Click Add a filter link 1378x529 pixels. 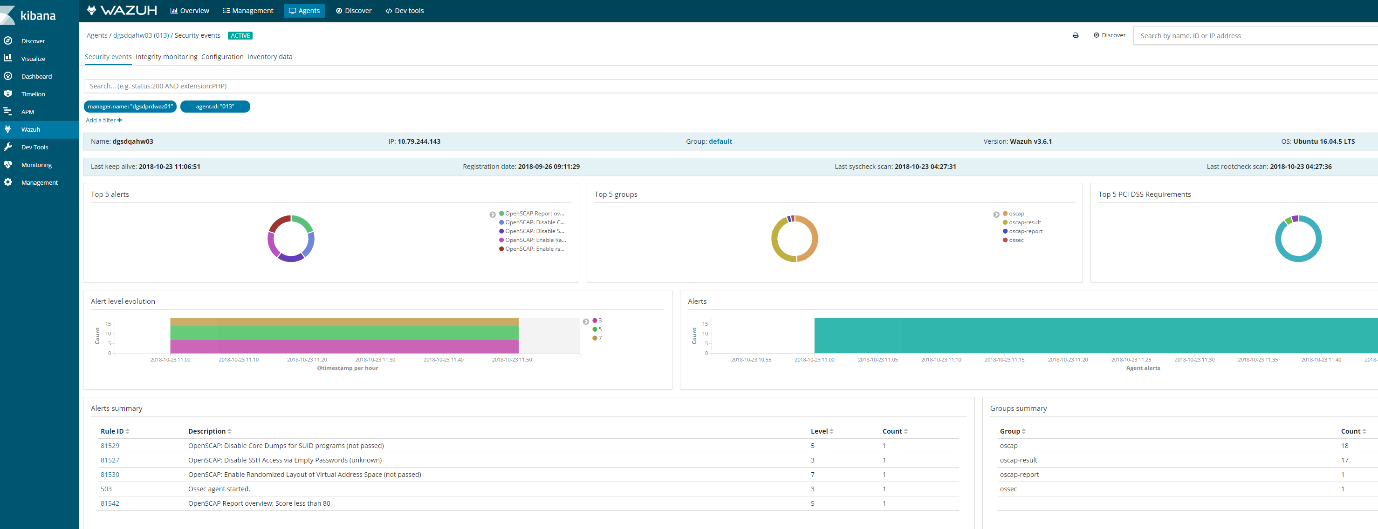pos(104,120)
